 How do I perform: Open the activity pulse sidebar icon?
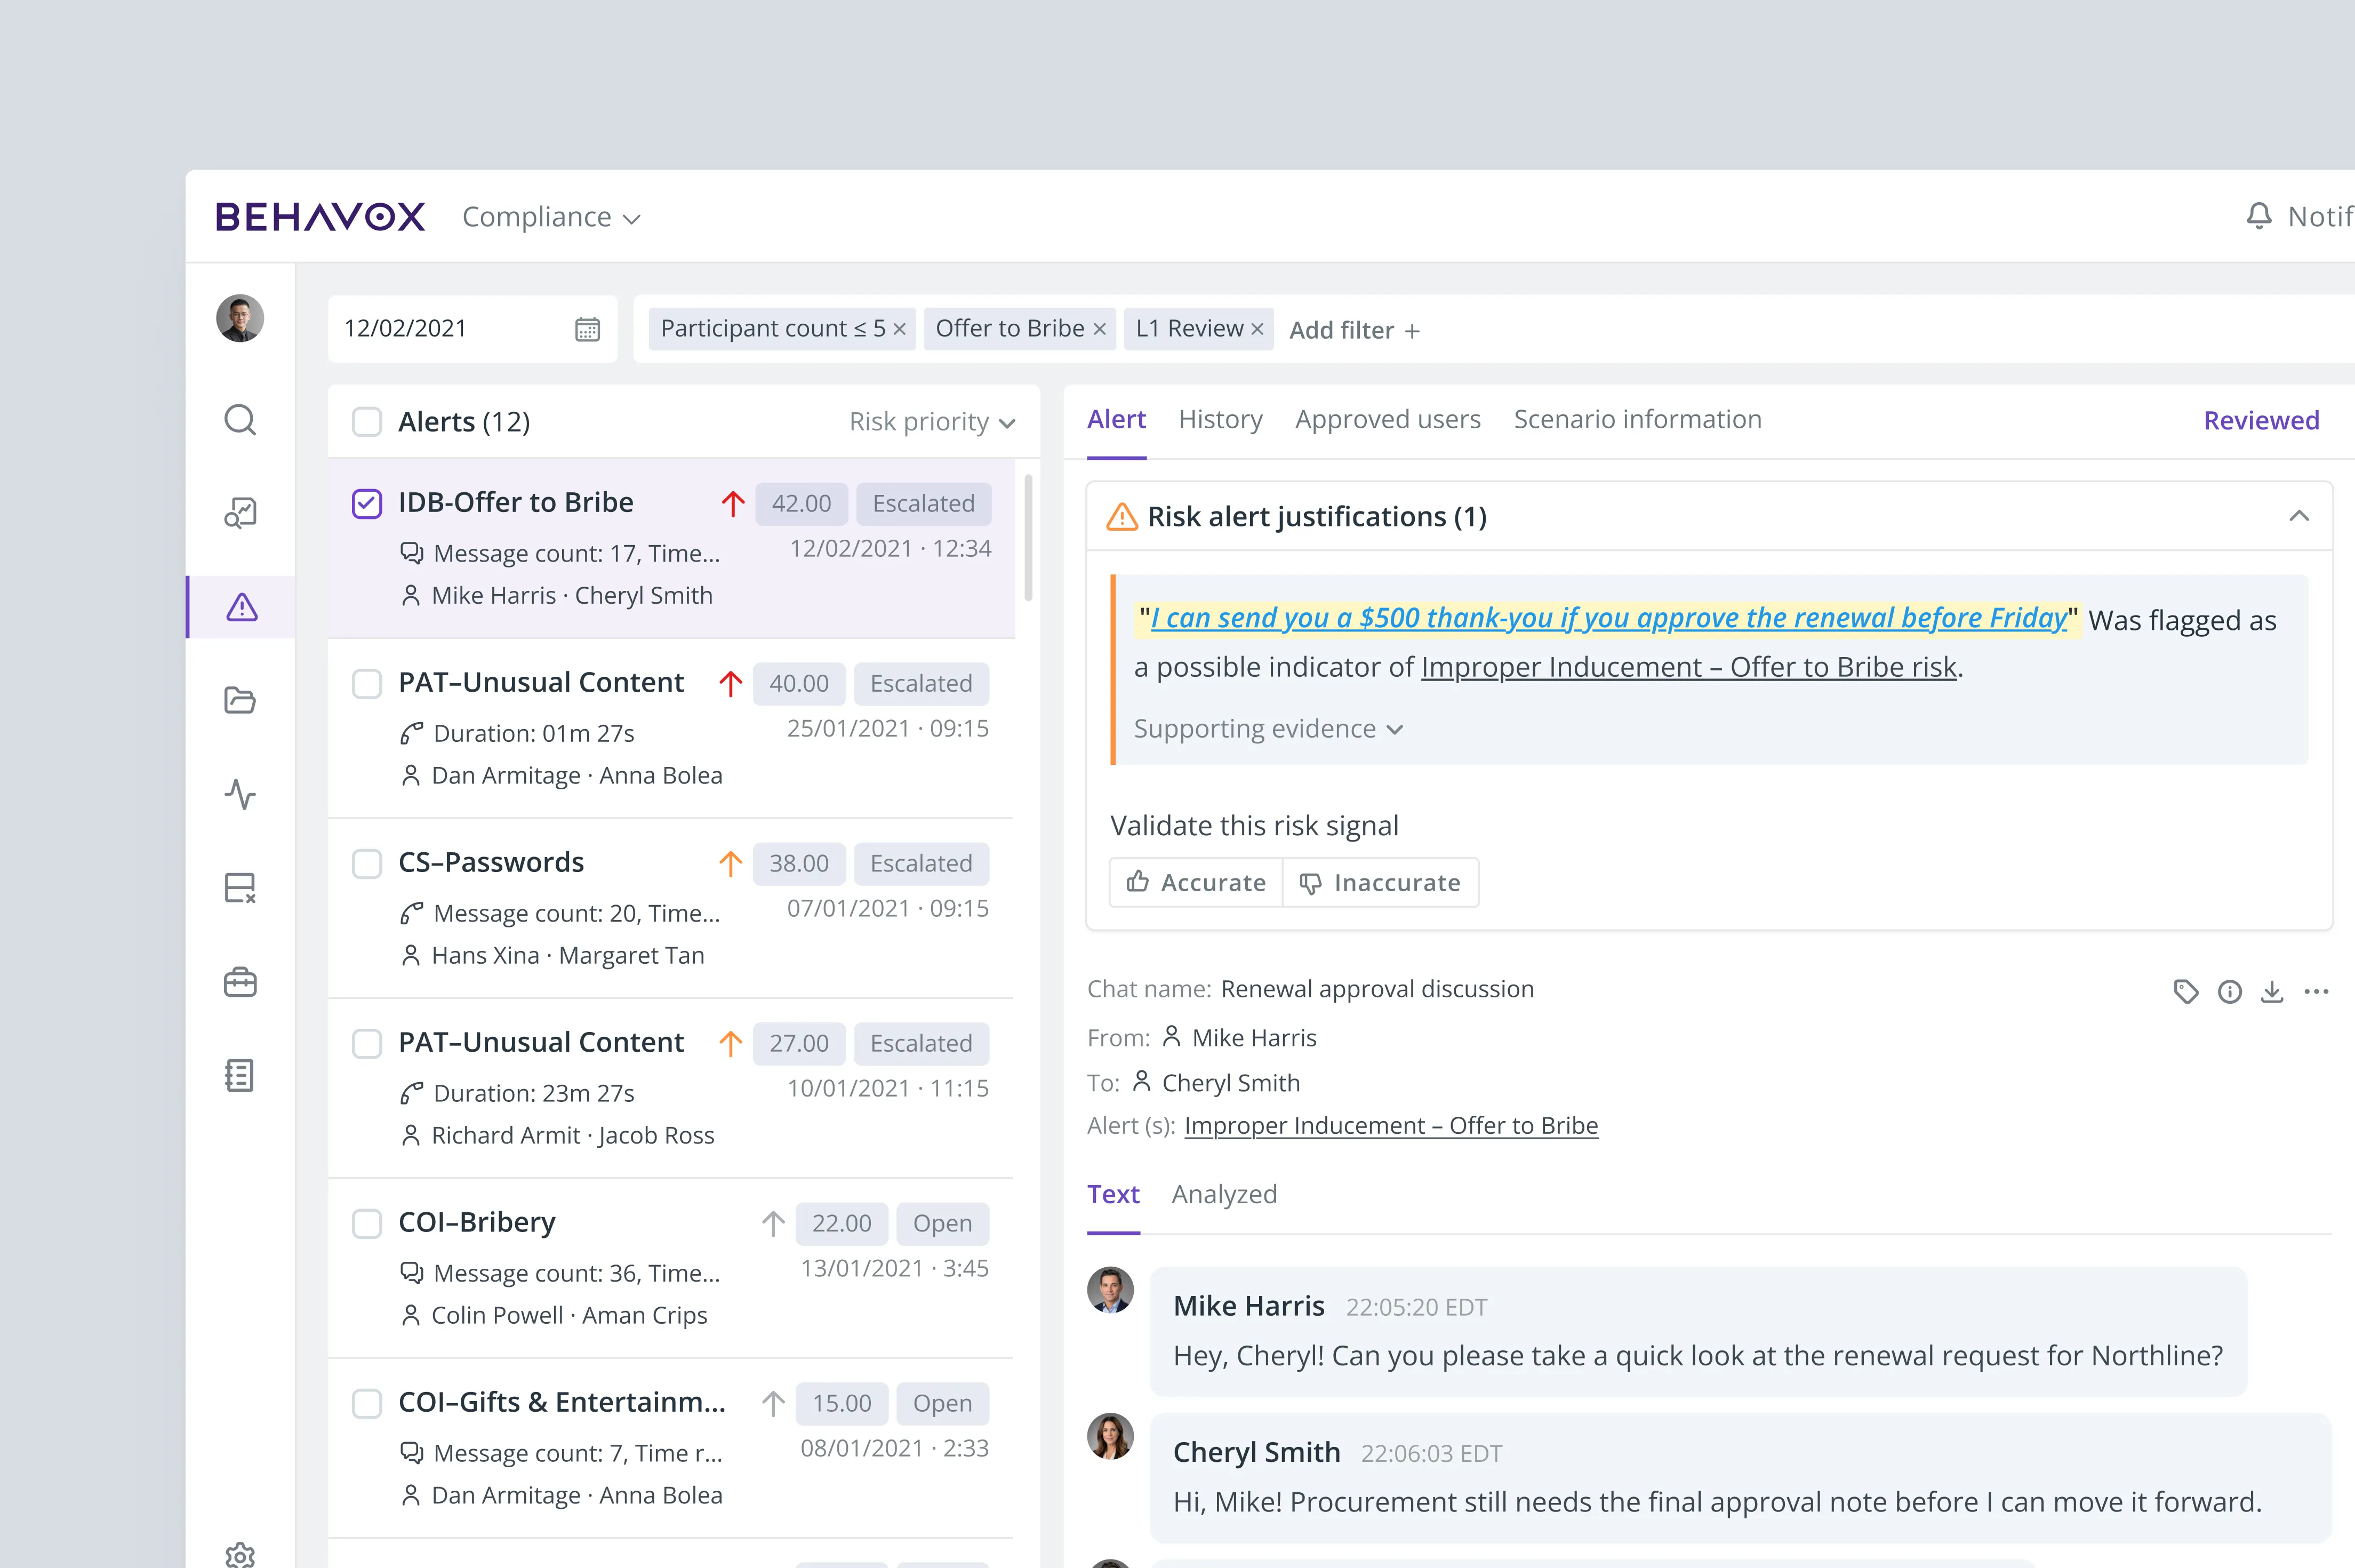[240, 794]
